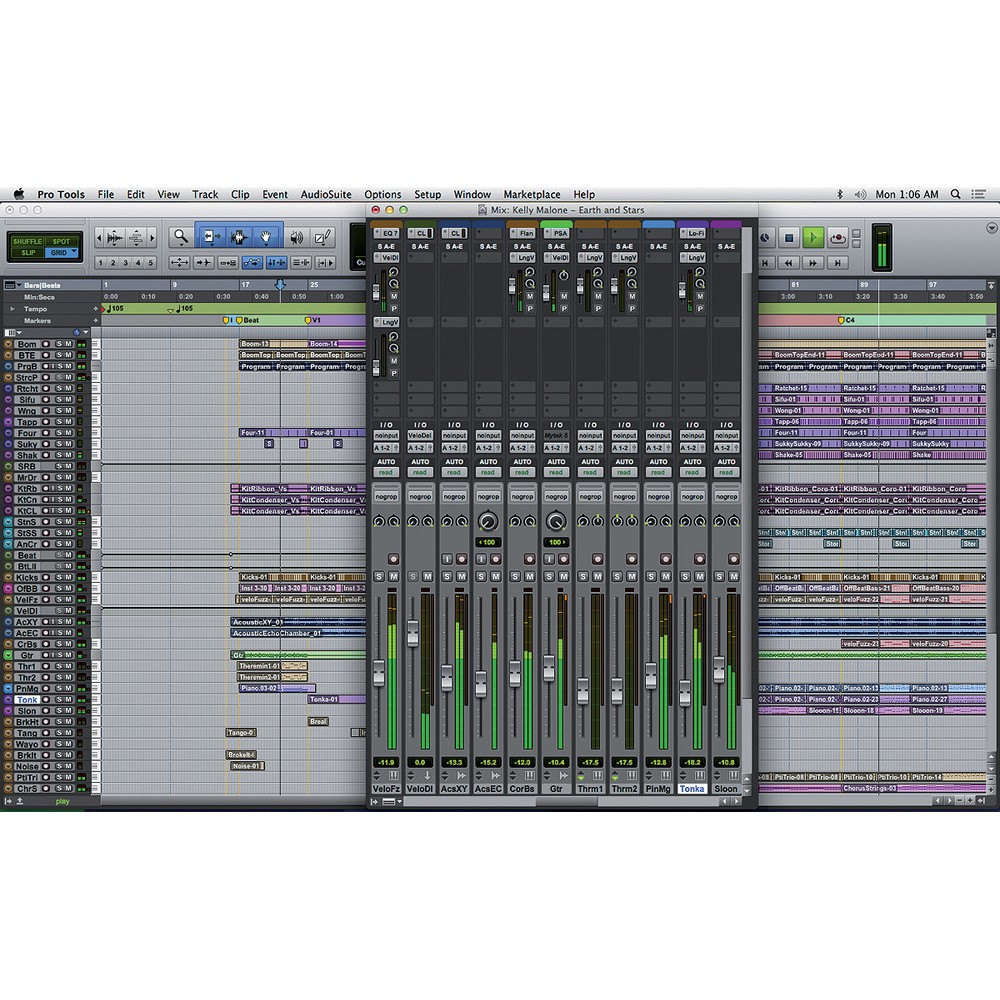Select the Grabber hand tool
Screen dimensions: 1000x1000
point(267,238)
